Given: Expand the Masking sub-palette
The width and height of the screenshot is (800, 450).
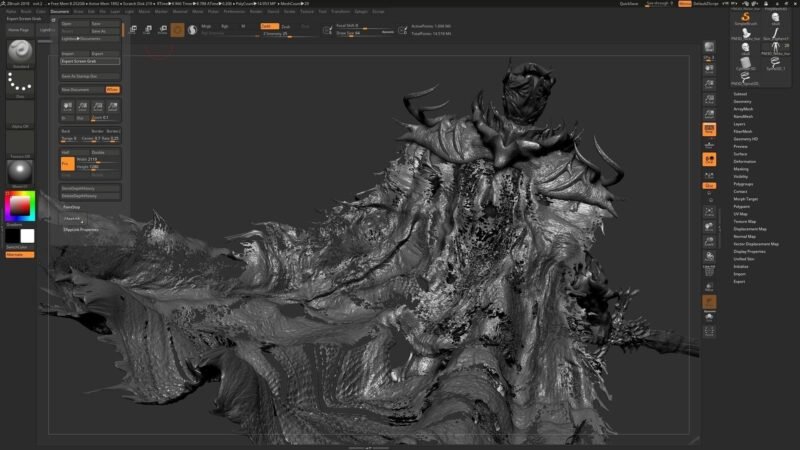Looking at the screenshot, I should pyautogui.click(x=741, y=169).
